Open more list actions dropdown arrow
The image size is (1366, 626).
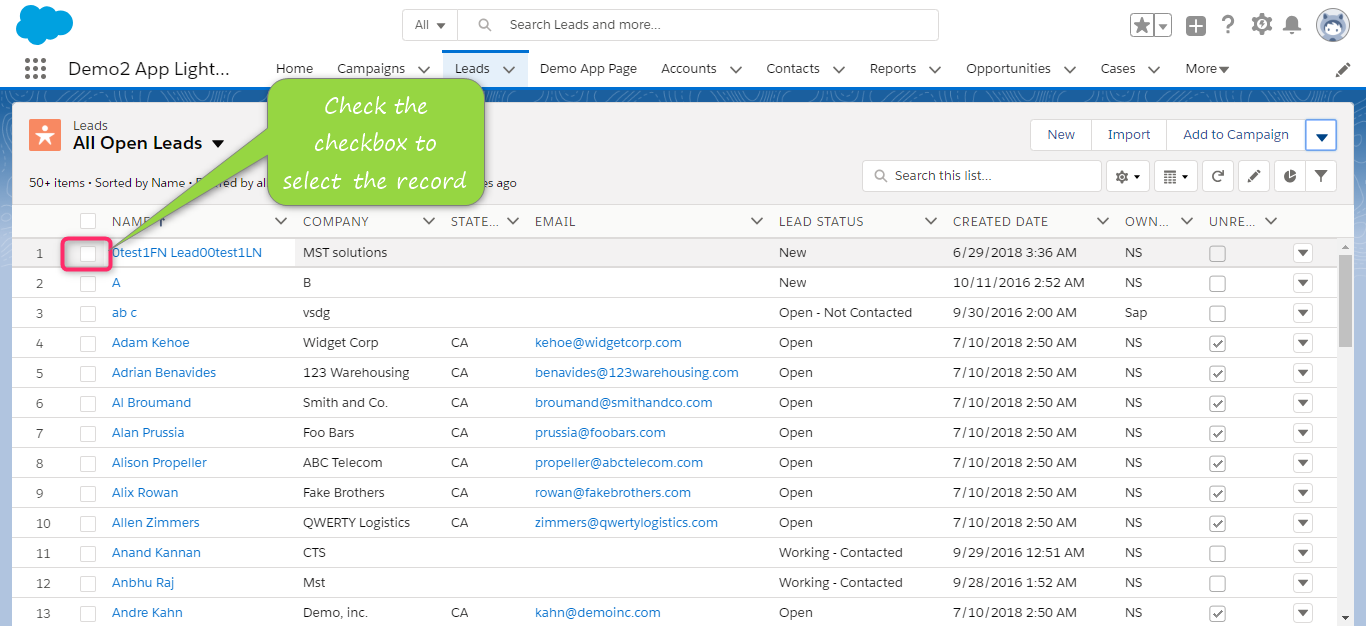coord(1321,135)
